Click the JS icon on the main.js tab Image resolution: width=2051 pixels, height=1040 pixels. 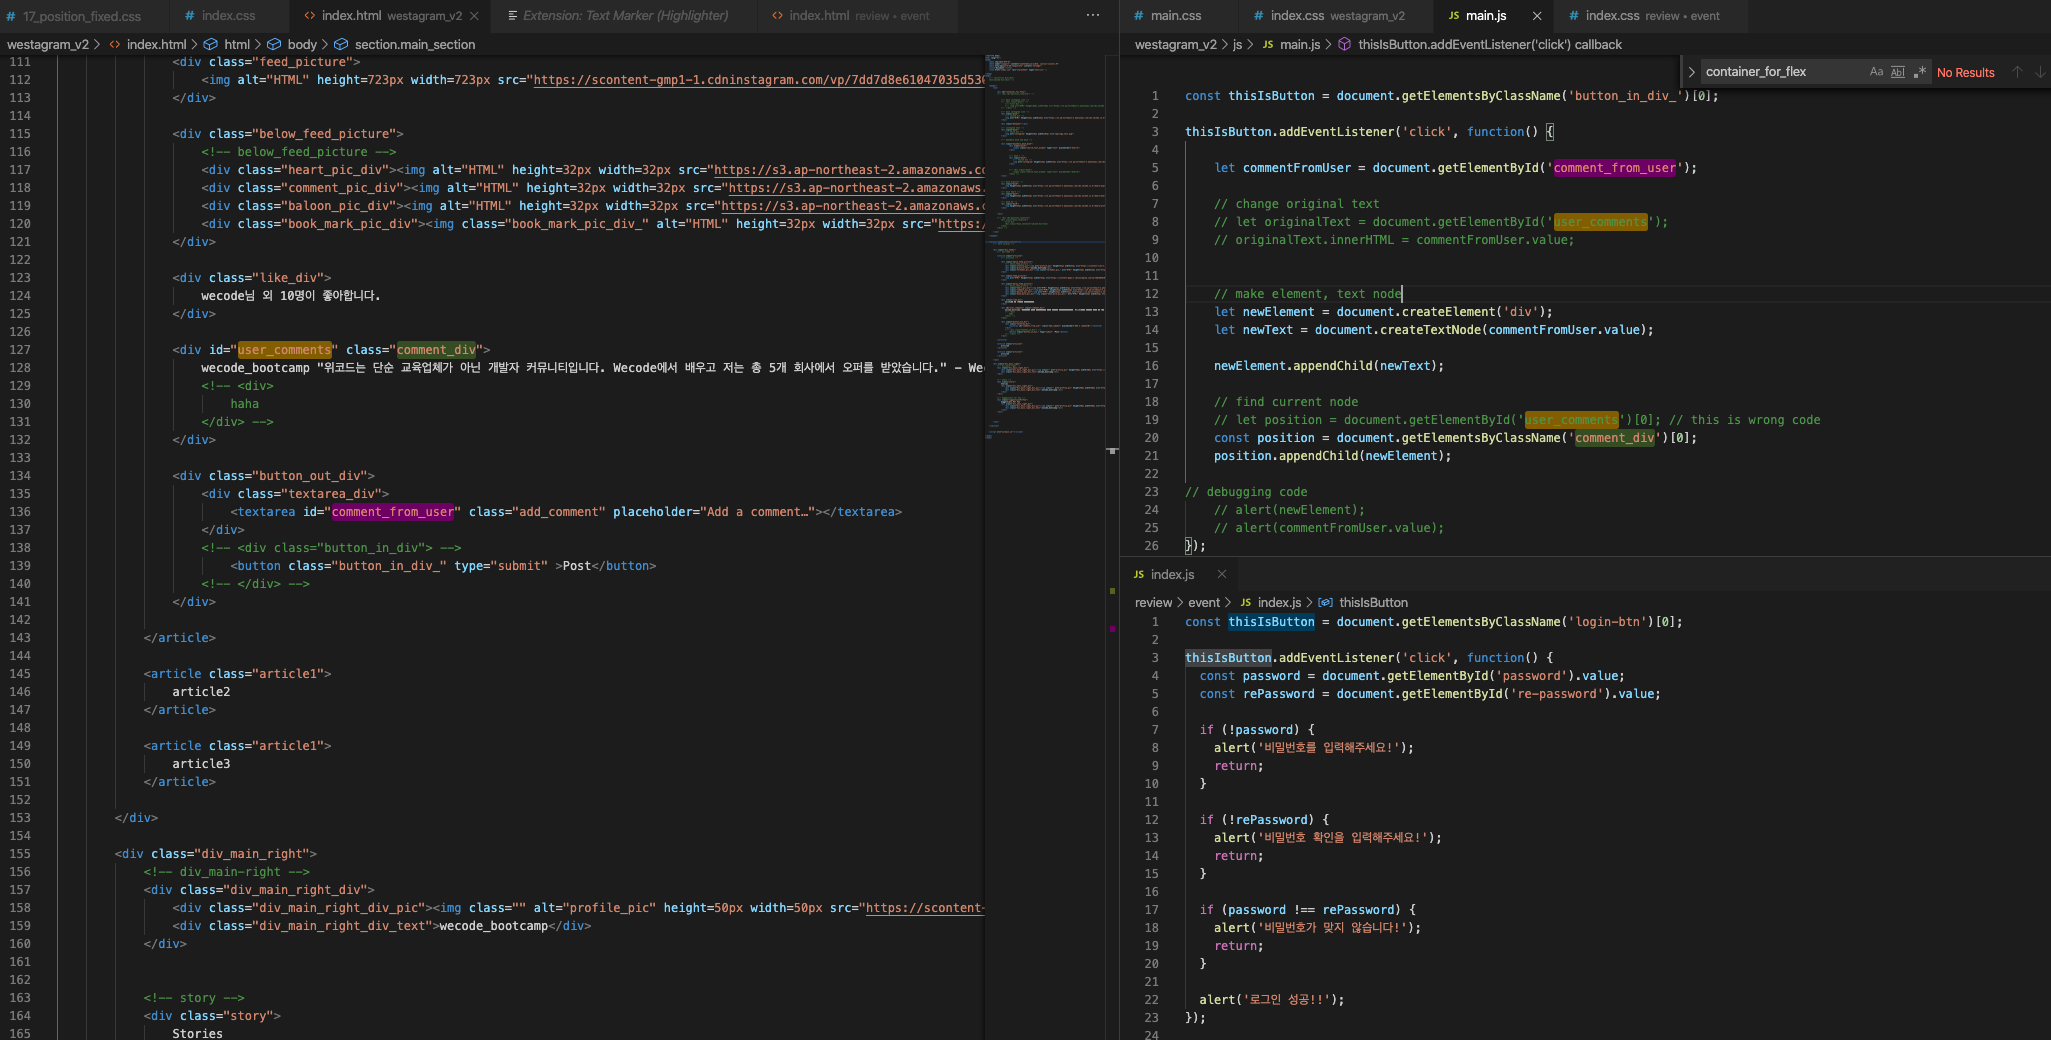pyautogui.click(x=1453, y=15)
